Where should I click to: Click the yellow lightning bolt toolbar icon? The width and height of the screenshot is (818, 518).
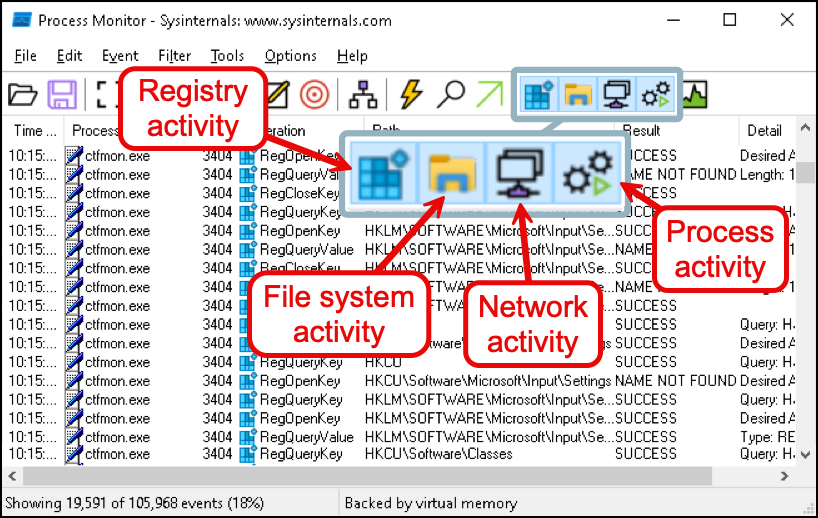click(x=411, y=94)
